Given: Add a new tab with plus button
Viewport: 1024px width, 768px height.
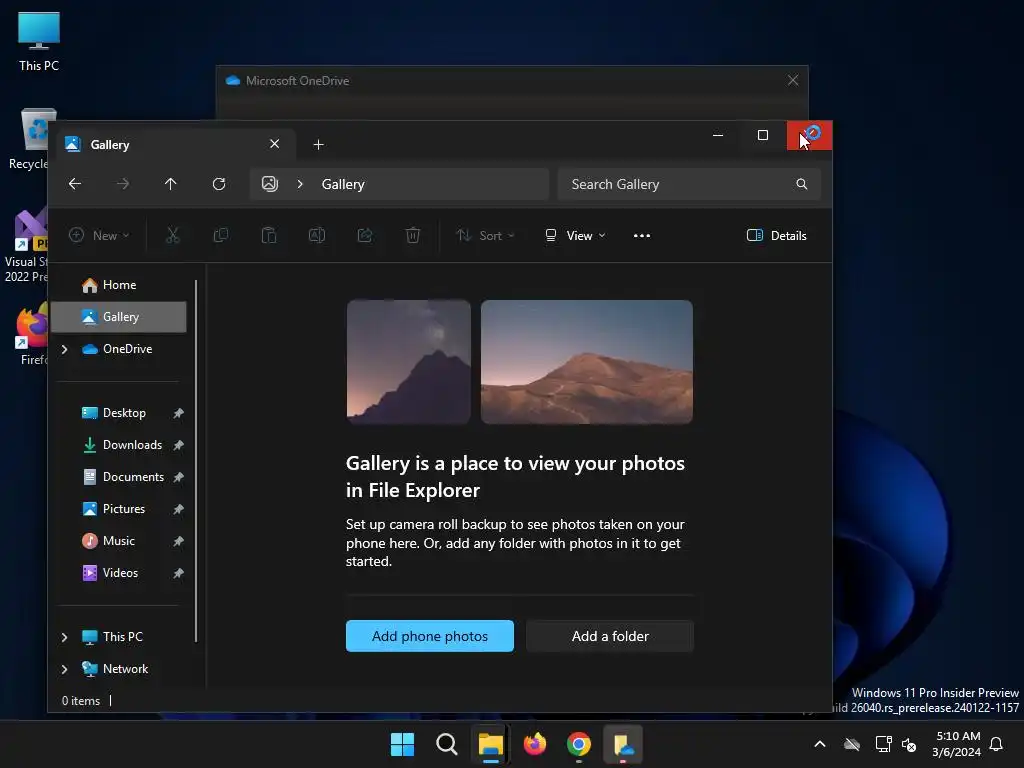Looking at the screenshot, I should [319, 144].
